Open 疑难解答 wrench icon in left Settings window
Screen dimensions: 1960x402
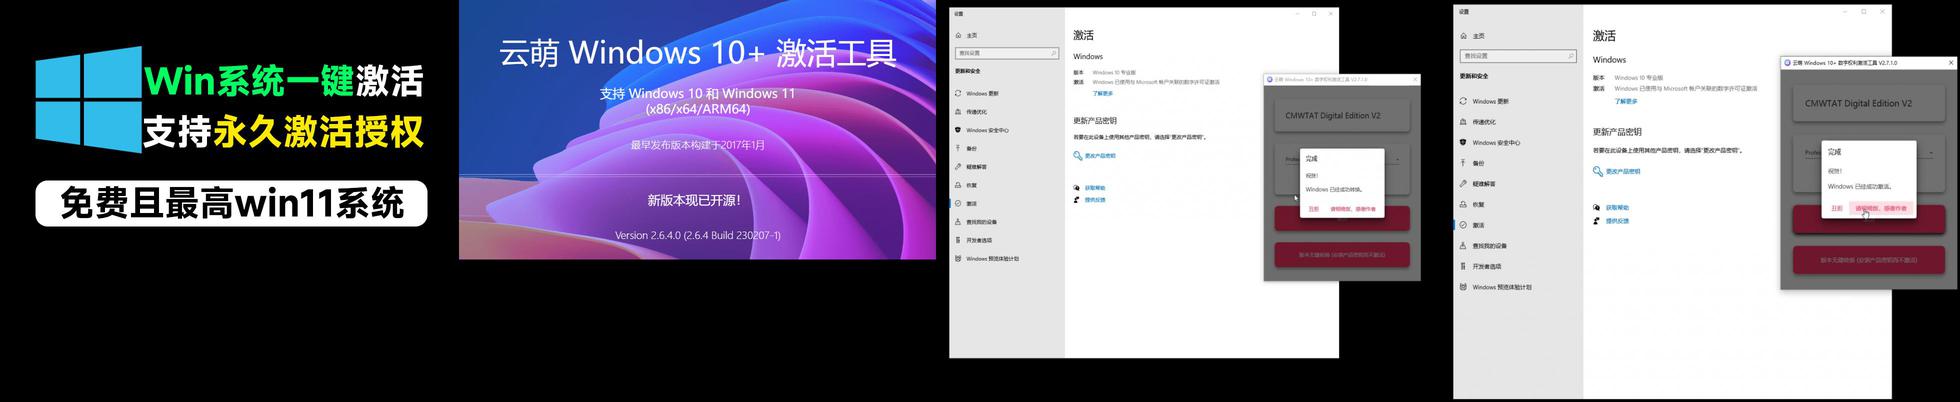(x=958, y=167)
